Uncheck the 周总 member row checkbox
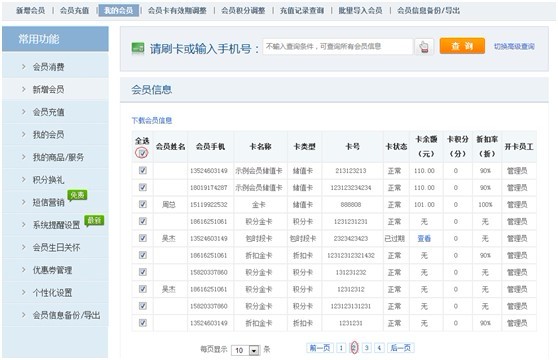Screen dimensions: 558x360 [143, 204]
